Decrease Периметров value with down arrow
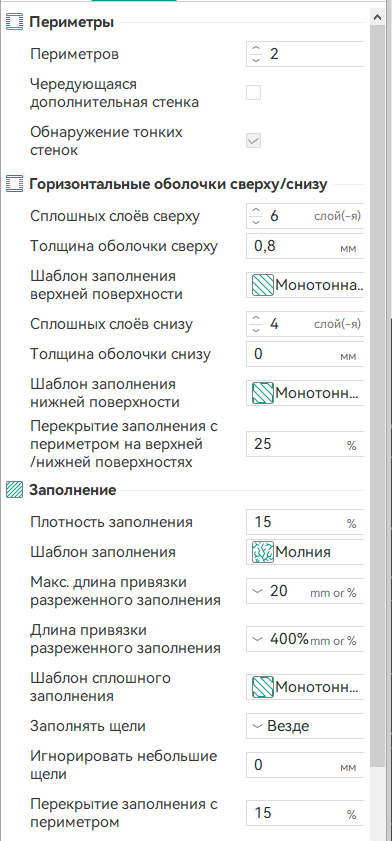The width and height of the screenshot is (392, 841). (256, 60)
